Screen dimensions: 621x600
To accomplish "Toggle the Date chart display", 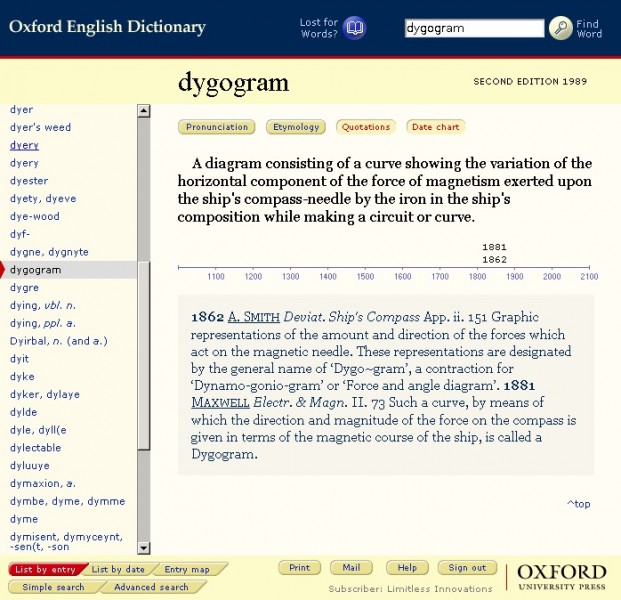I will 435,127.
